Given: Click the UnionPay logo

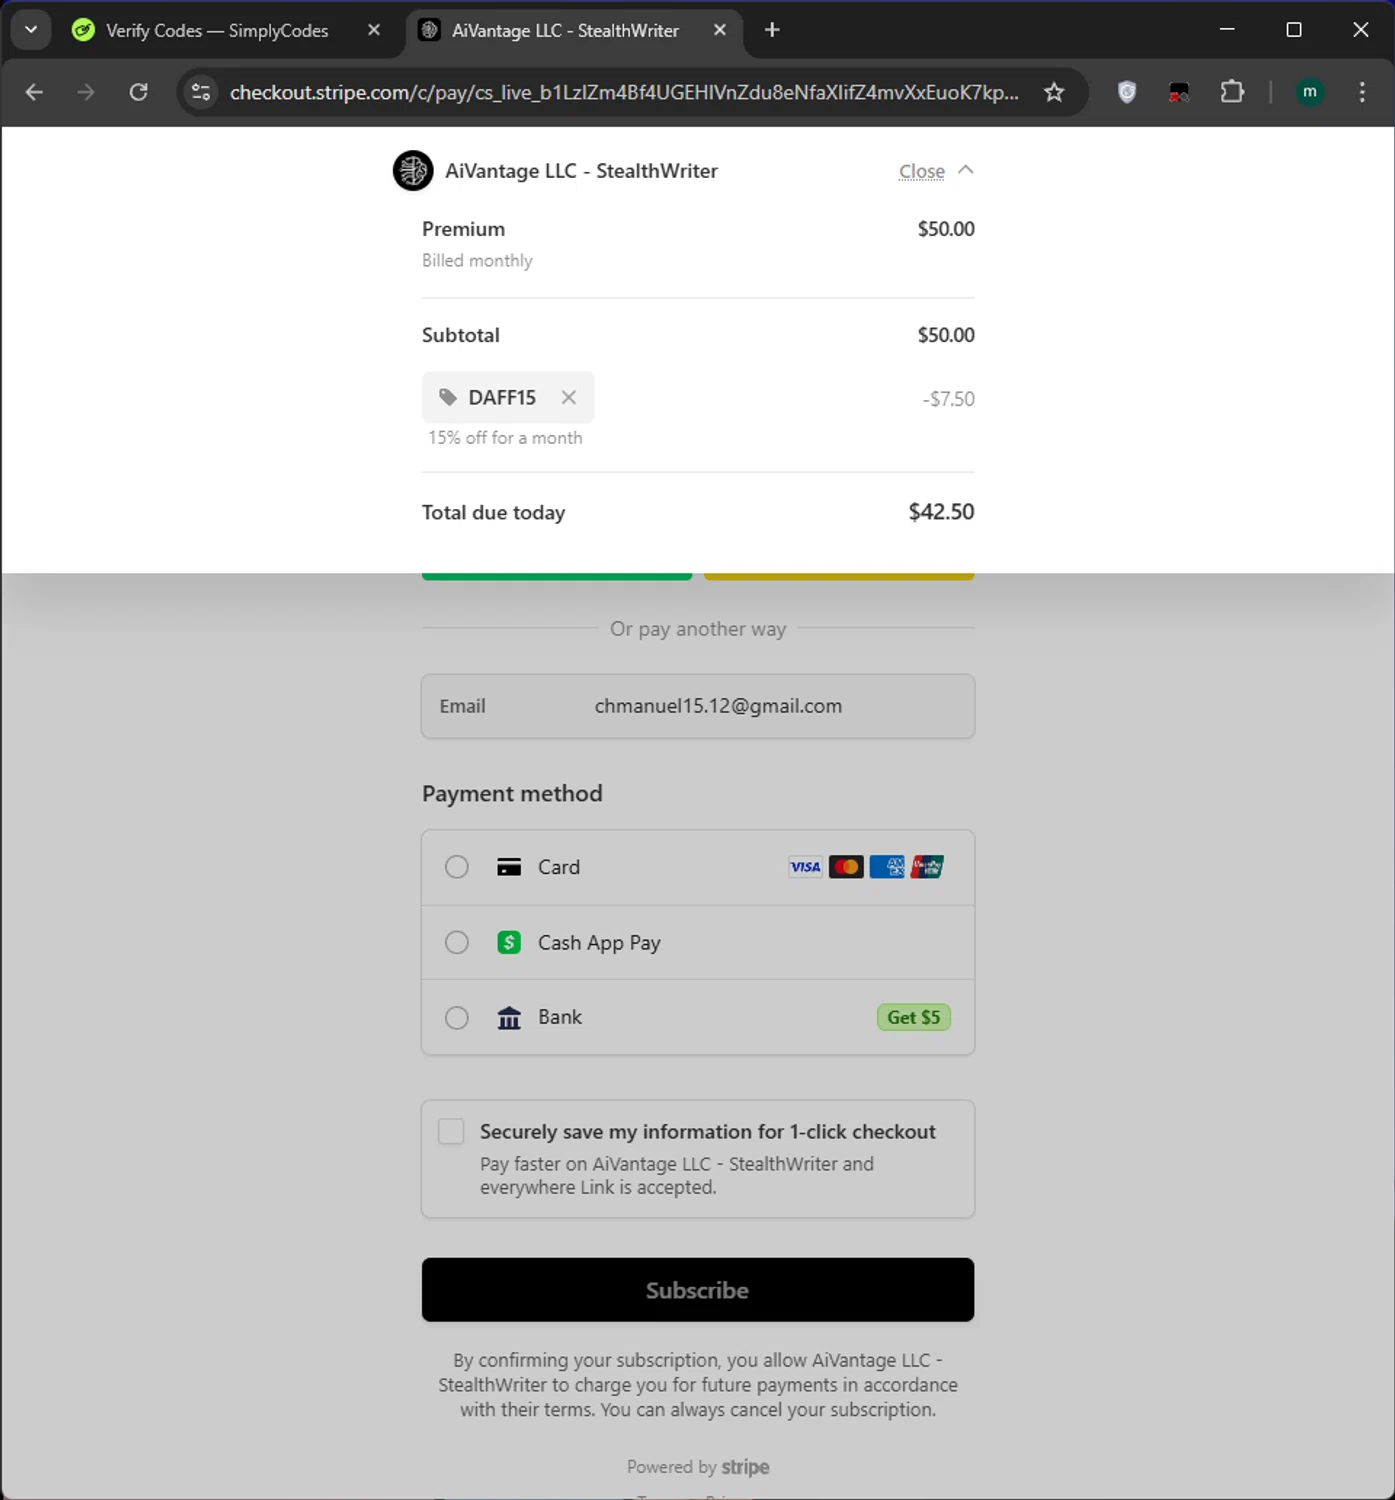Looking at the screenshot, I should tap(927, 867).
